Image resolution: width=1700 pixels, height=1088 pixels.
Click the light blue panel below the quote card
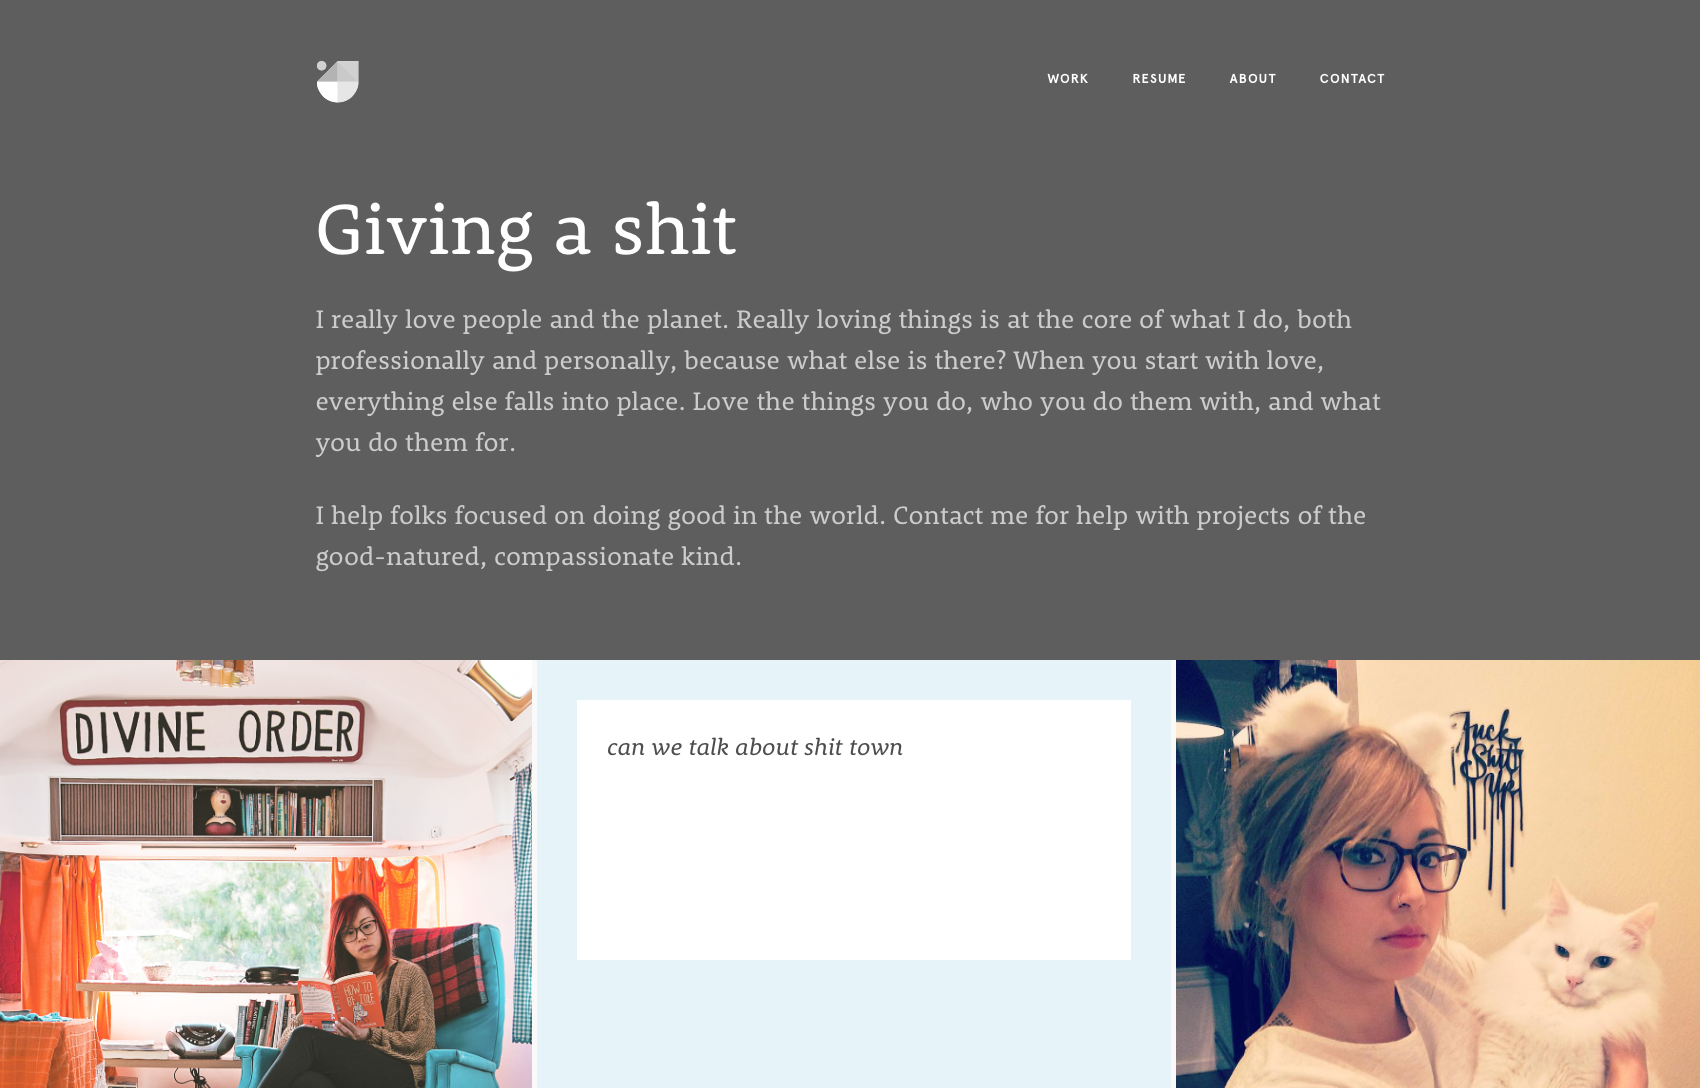tap(854, 1024)
